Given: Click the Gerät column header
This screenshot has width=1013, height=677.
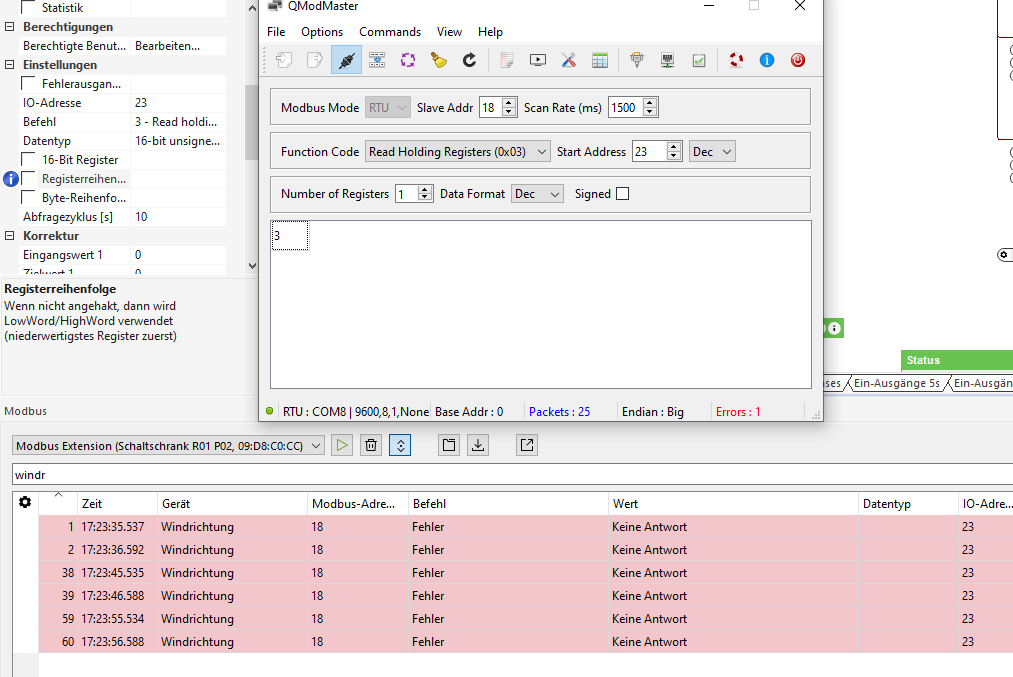Looking at the screenshot, I should coord(232,504).
